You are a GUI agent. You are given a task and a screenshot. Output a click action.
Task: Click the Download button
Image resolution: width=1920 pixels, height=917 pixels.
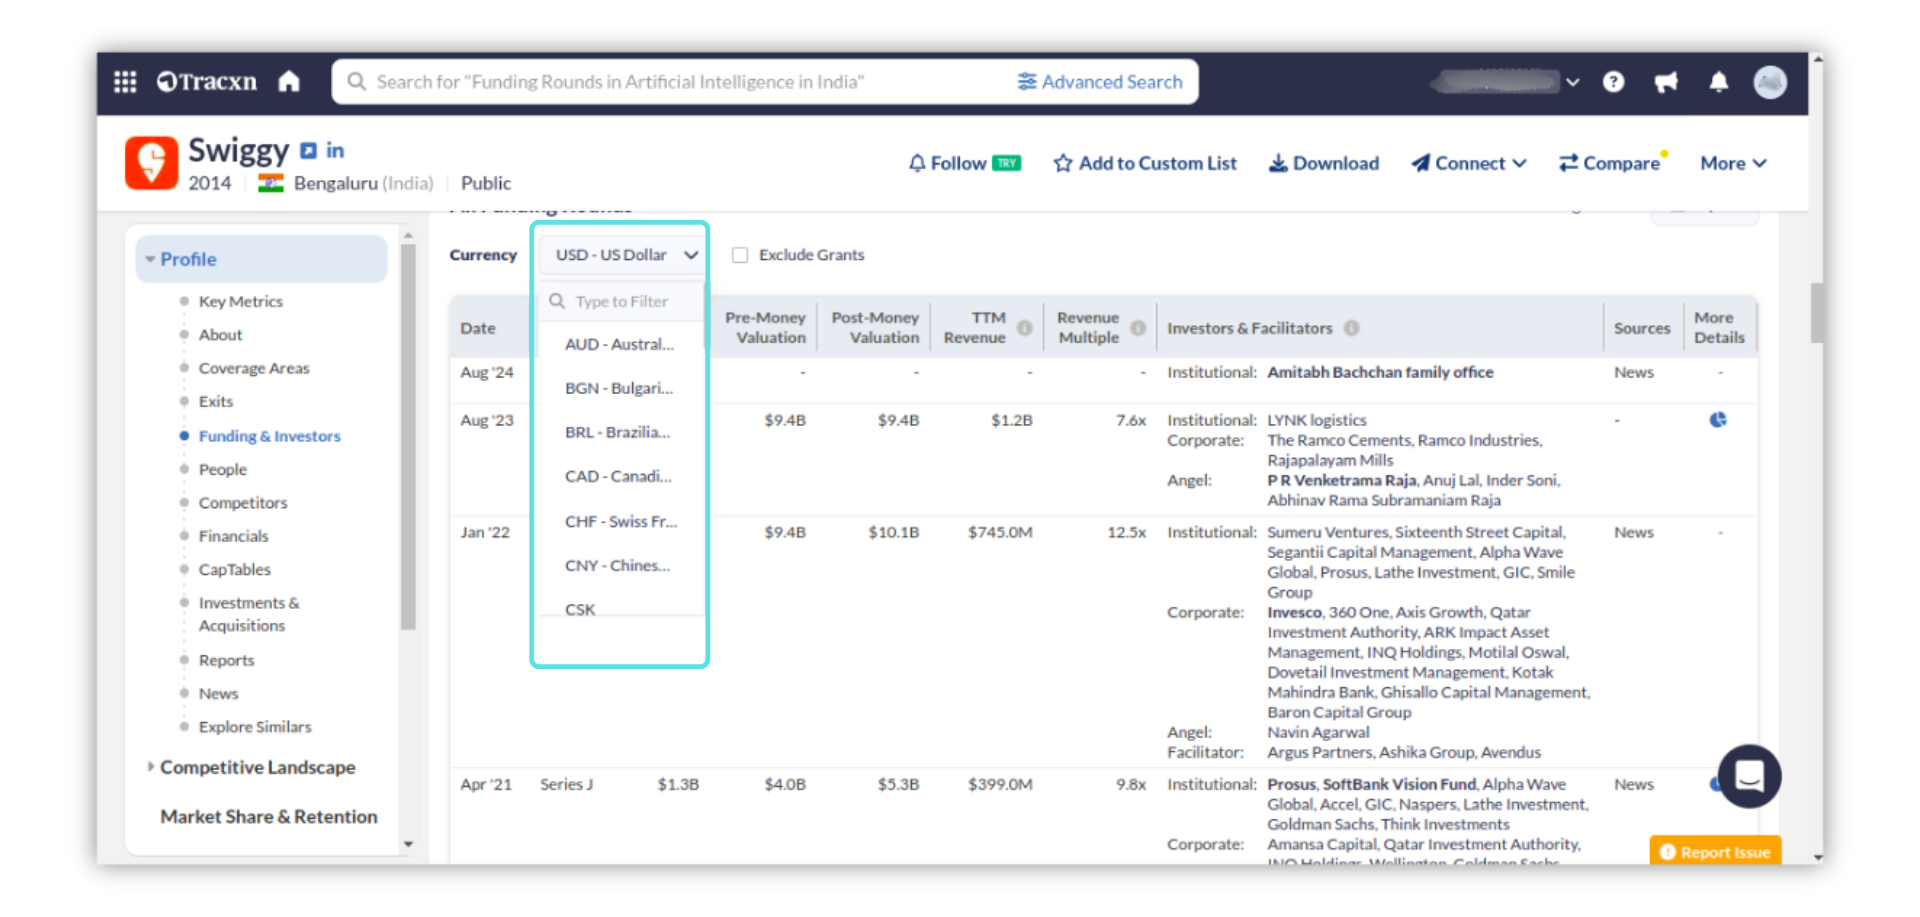[x=1324, y=163]
